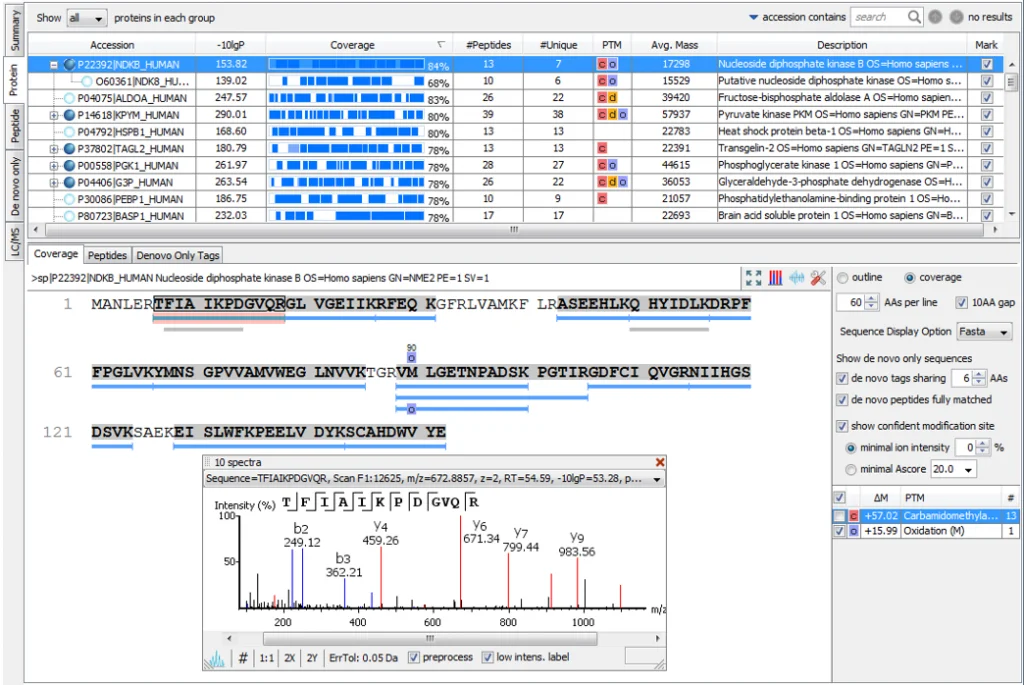Click the hash (#) icon in spectrum toolbar
The width and height of the screenshot is (1024, 685).
click(243, 658)
